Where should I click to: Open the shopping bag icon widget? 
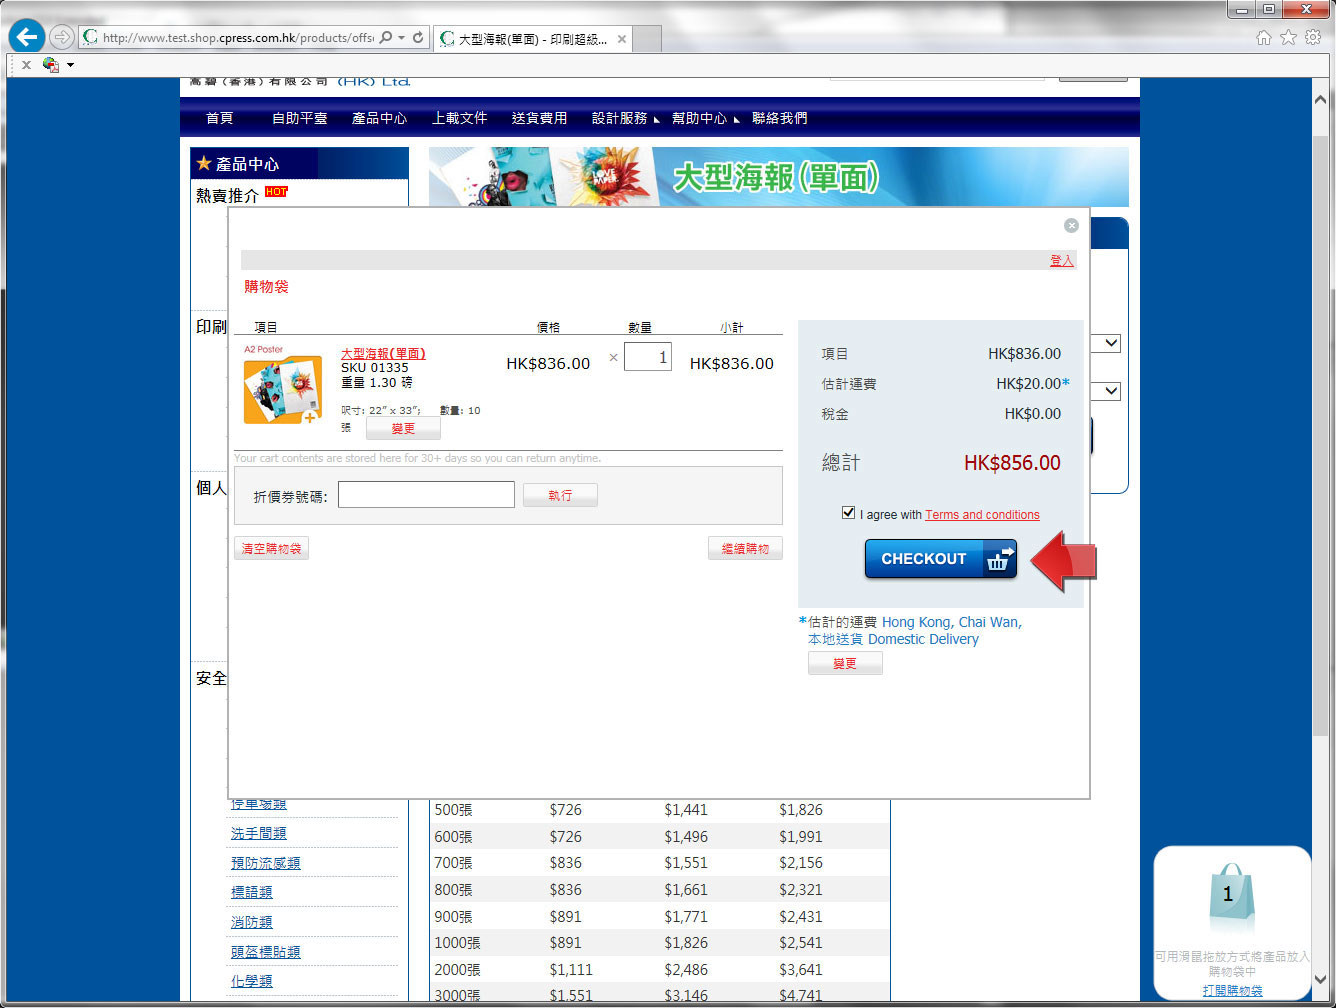click(x=1229, y=897)
